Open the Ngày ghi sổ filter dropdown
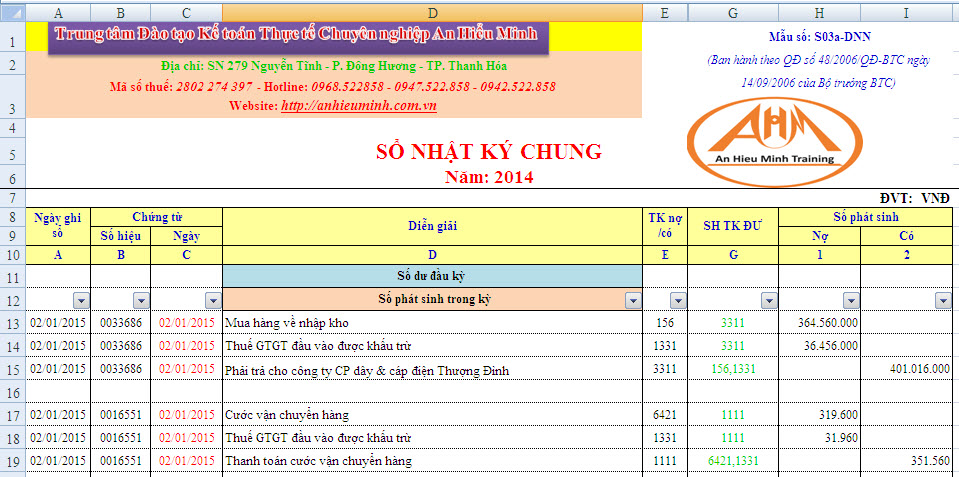Image resolution: width=959 pixels, height=477 pixels. (80, 300)
